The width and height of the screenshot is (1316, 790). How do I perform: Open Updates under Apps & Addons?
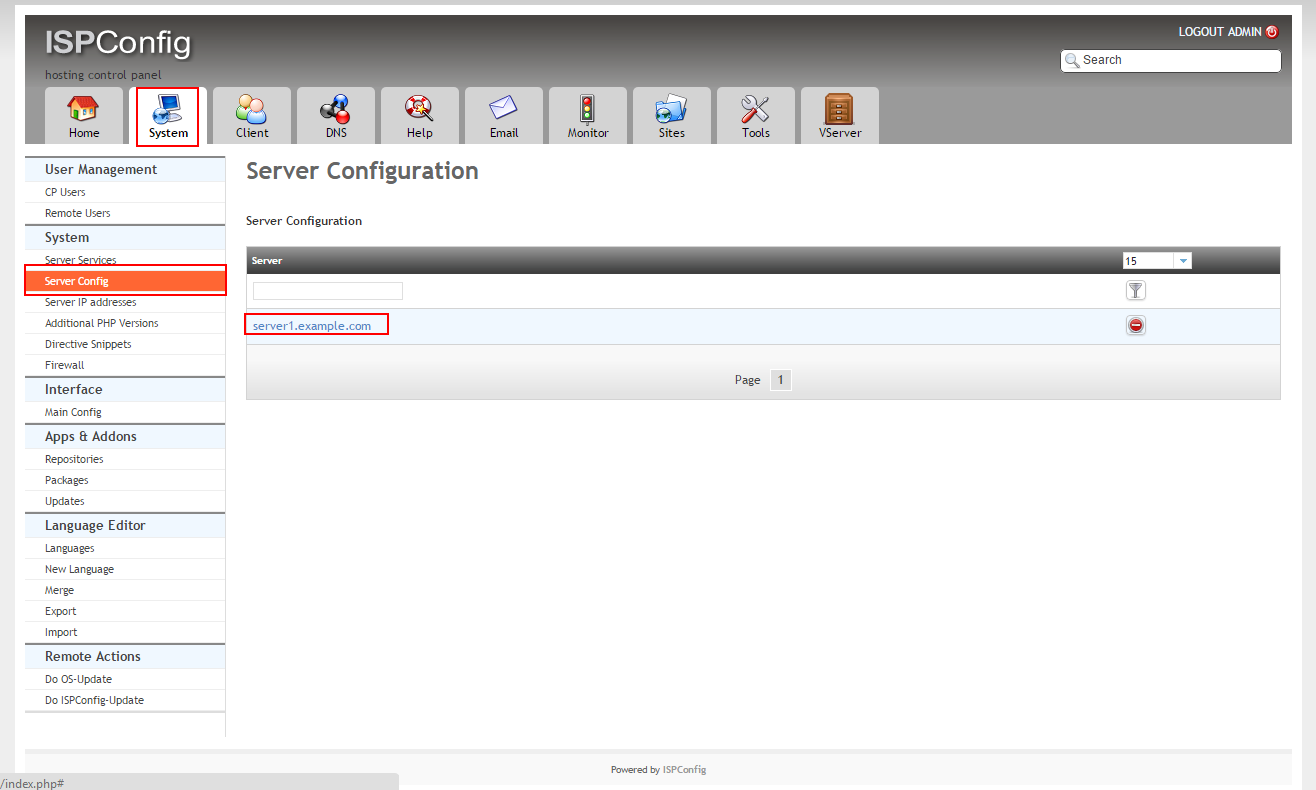(125, 501)
